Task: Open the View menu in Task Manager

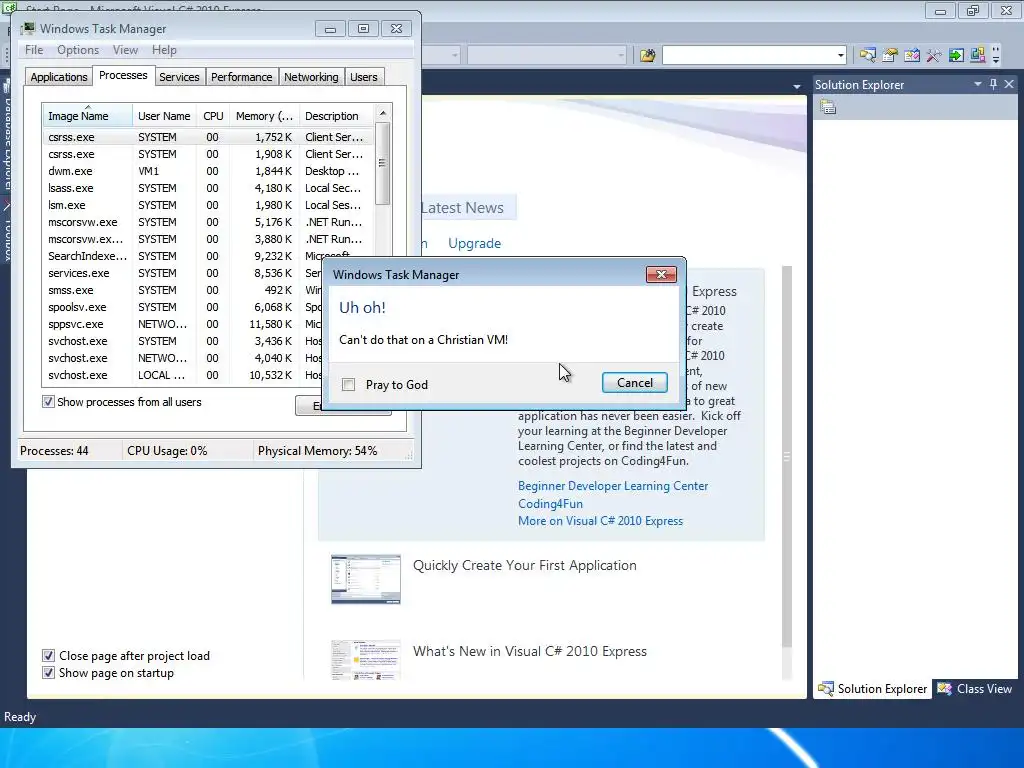Action: (125, 50)
